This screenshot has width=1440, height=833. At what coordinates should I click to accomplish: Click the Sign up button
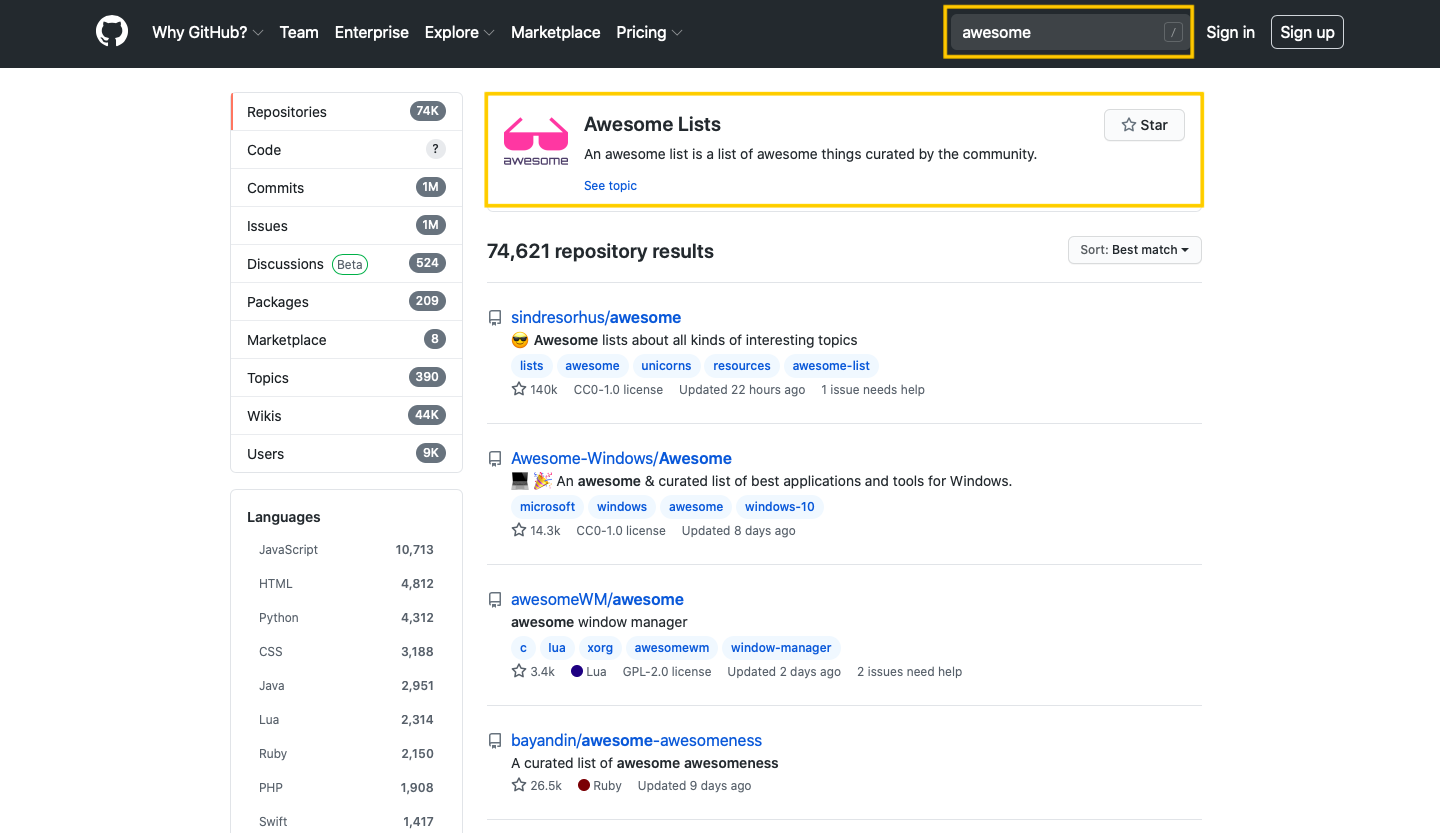click(1307, 32)
